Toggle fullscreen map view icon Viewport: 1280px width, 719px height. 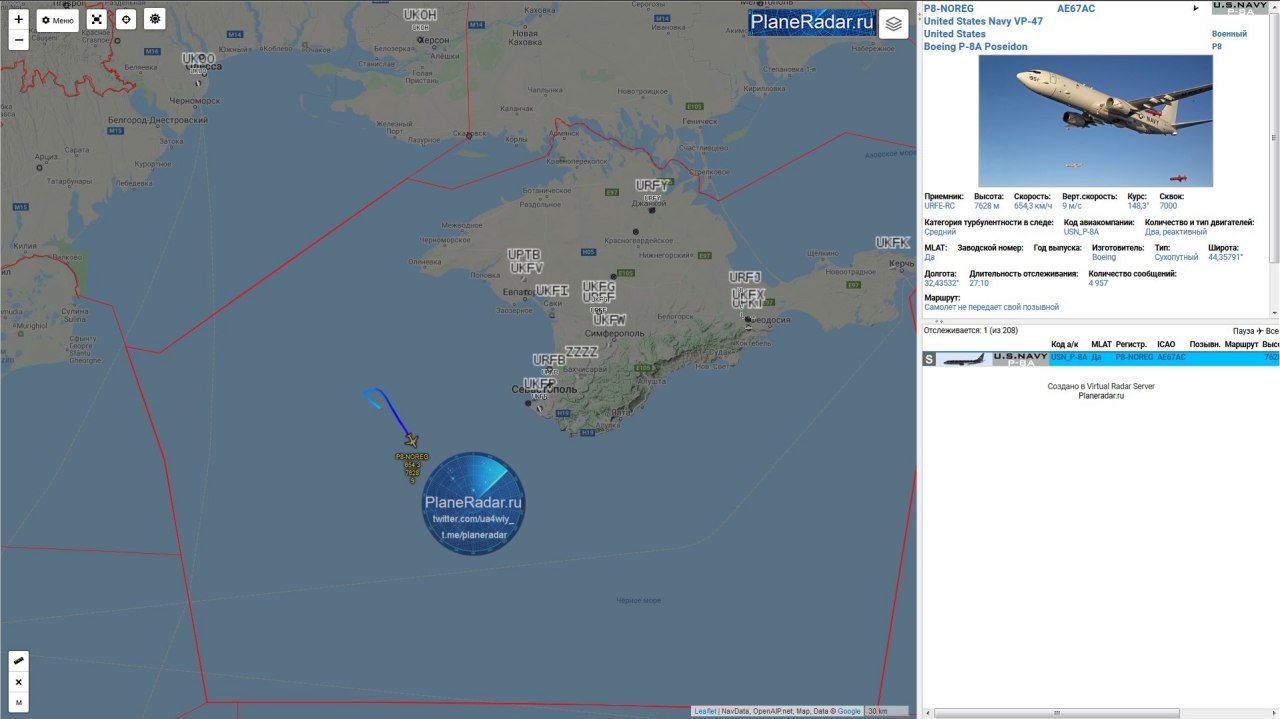[96, 20]
